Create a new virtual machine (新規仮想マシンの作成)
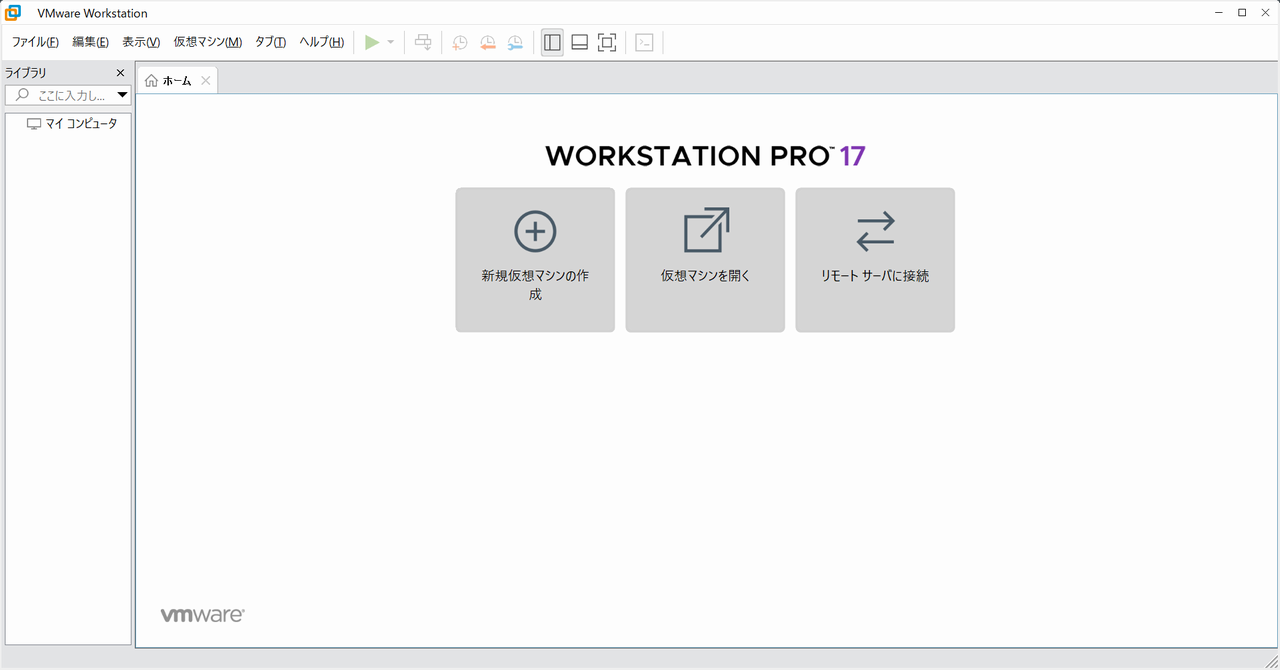 tap(535, 259)
